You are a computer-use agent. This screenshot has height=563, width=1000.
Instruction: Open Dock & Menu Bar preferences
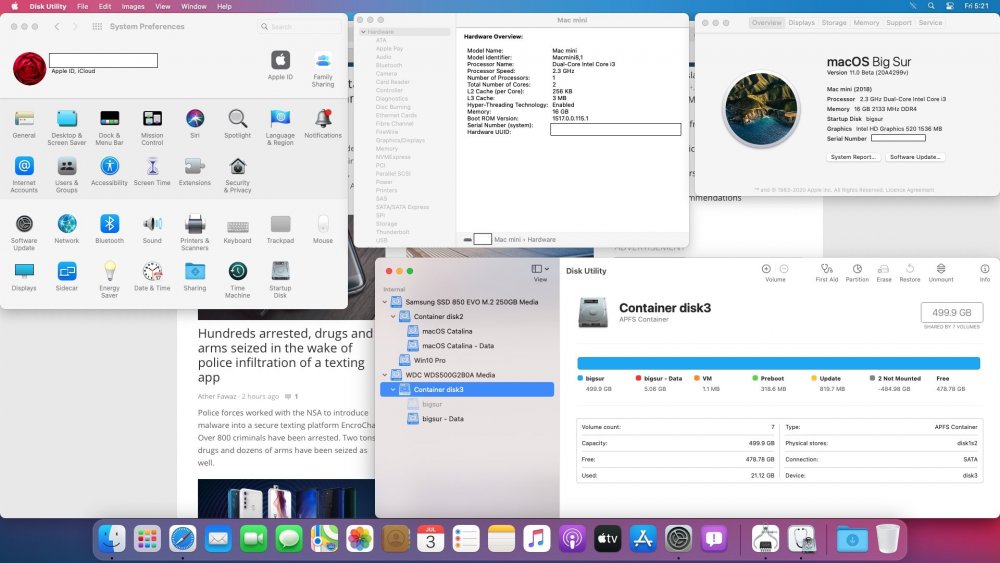pos(110,127)
